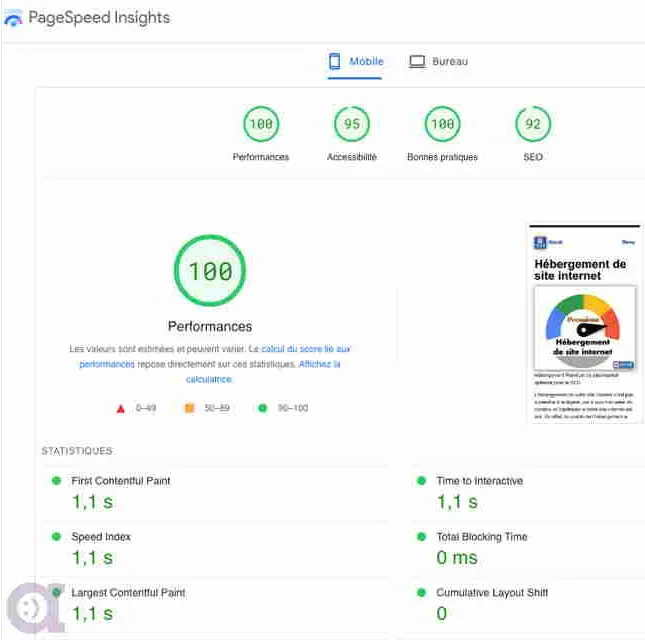Switch to the Mobile tab
The width and height of the screenshot is (645, 640).
355,62
